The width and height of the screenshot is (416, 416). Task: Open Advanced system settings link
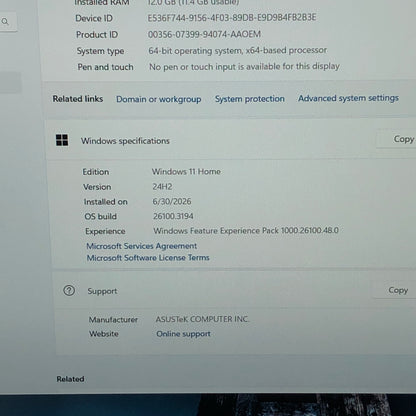click(x=348, y=98)
